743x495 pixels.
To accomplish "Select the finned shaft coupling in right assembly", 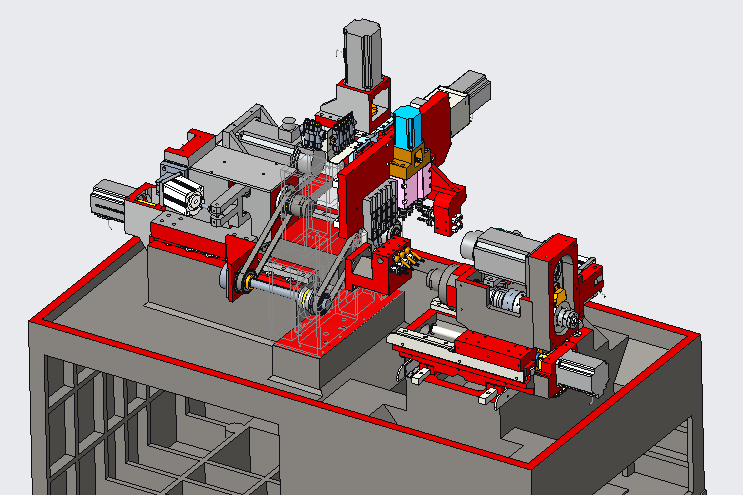I will (x=506, y=299).
